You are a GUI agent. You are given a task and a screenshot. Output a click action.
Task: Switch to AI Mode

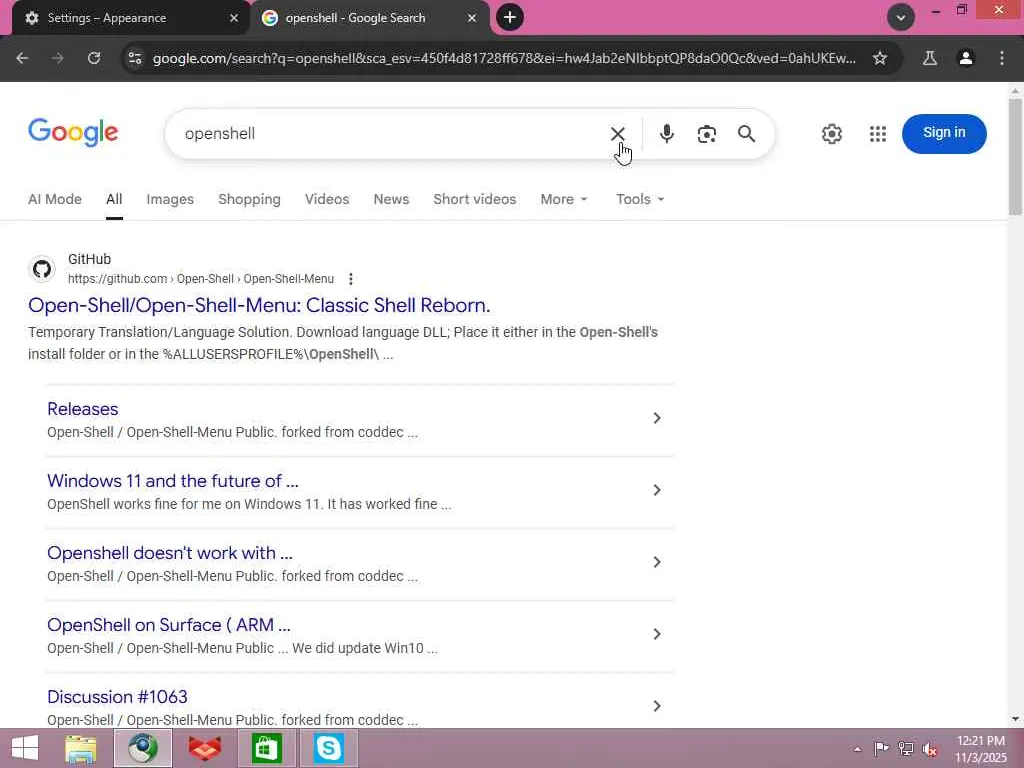(x=55, y=199)
